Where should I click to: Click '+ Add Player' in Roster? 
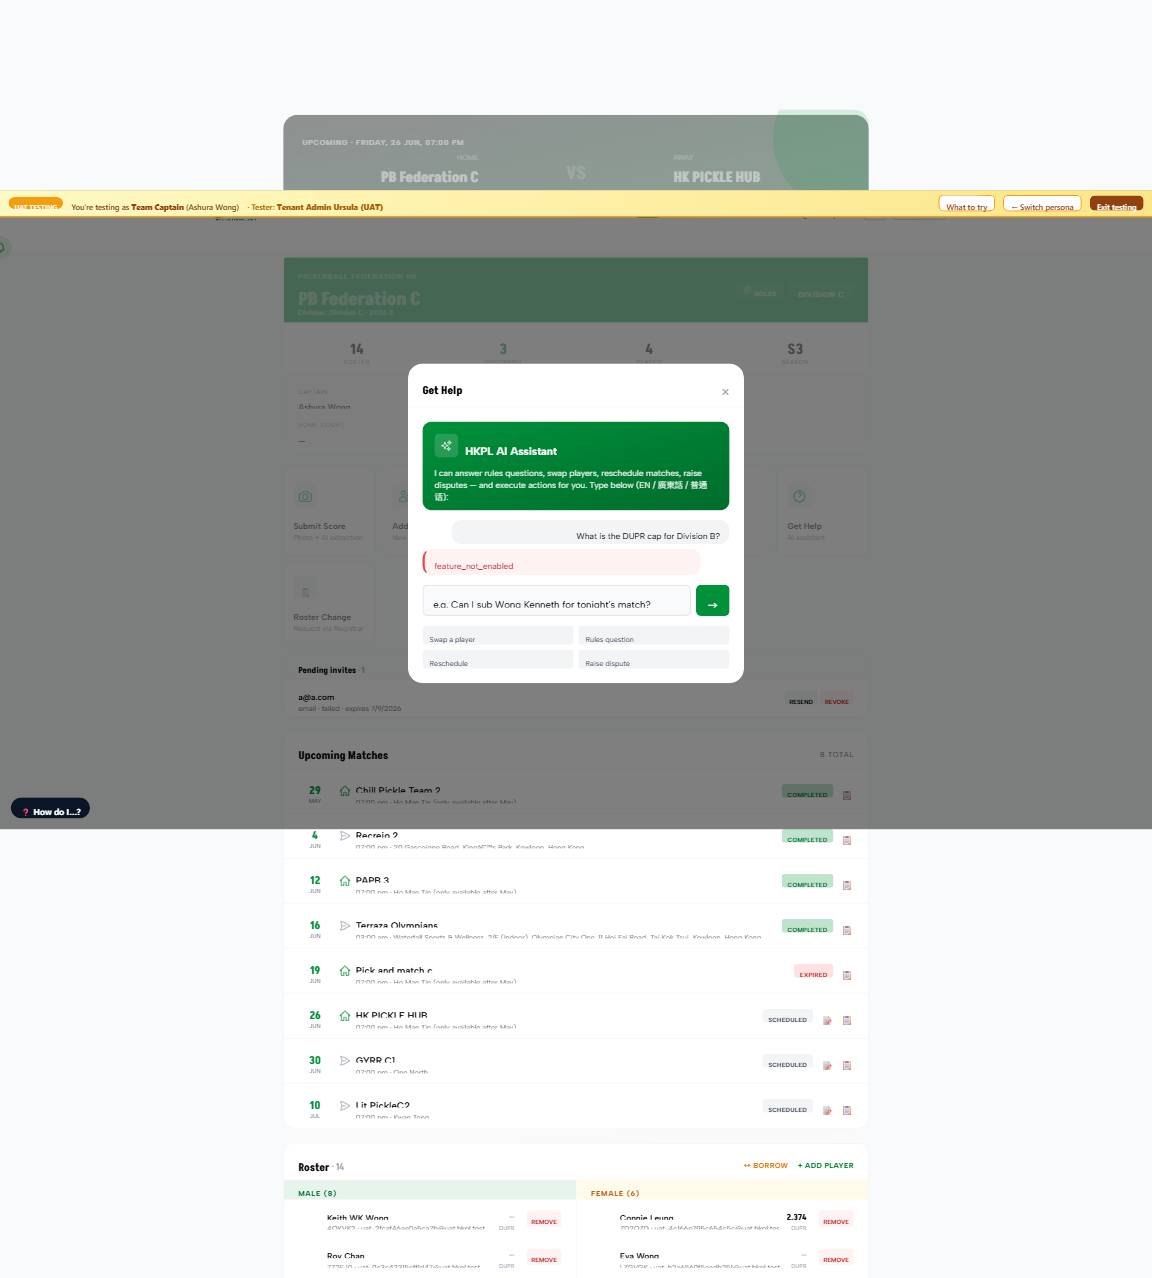(x=825, y=1165)
